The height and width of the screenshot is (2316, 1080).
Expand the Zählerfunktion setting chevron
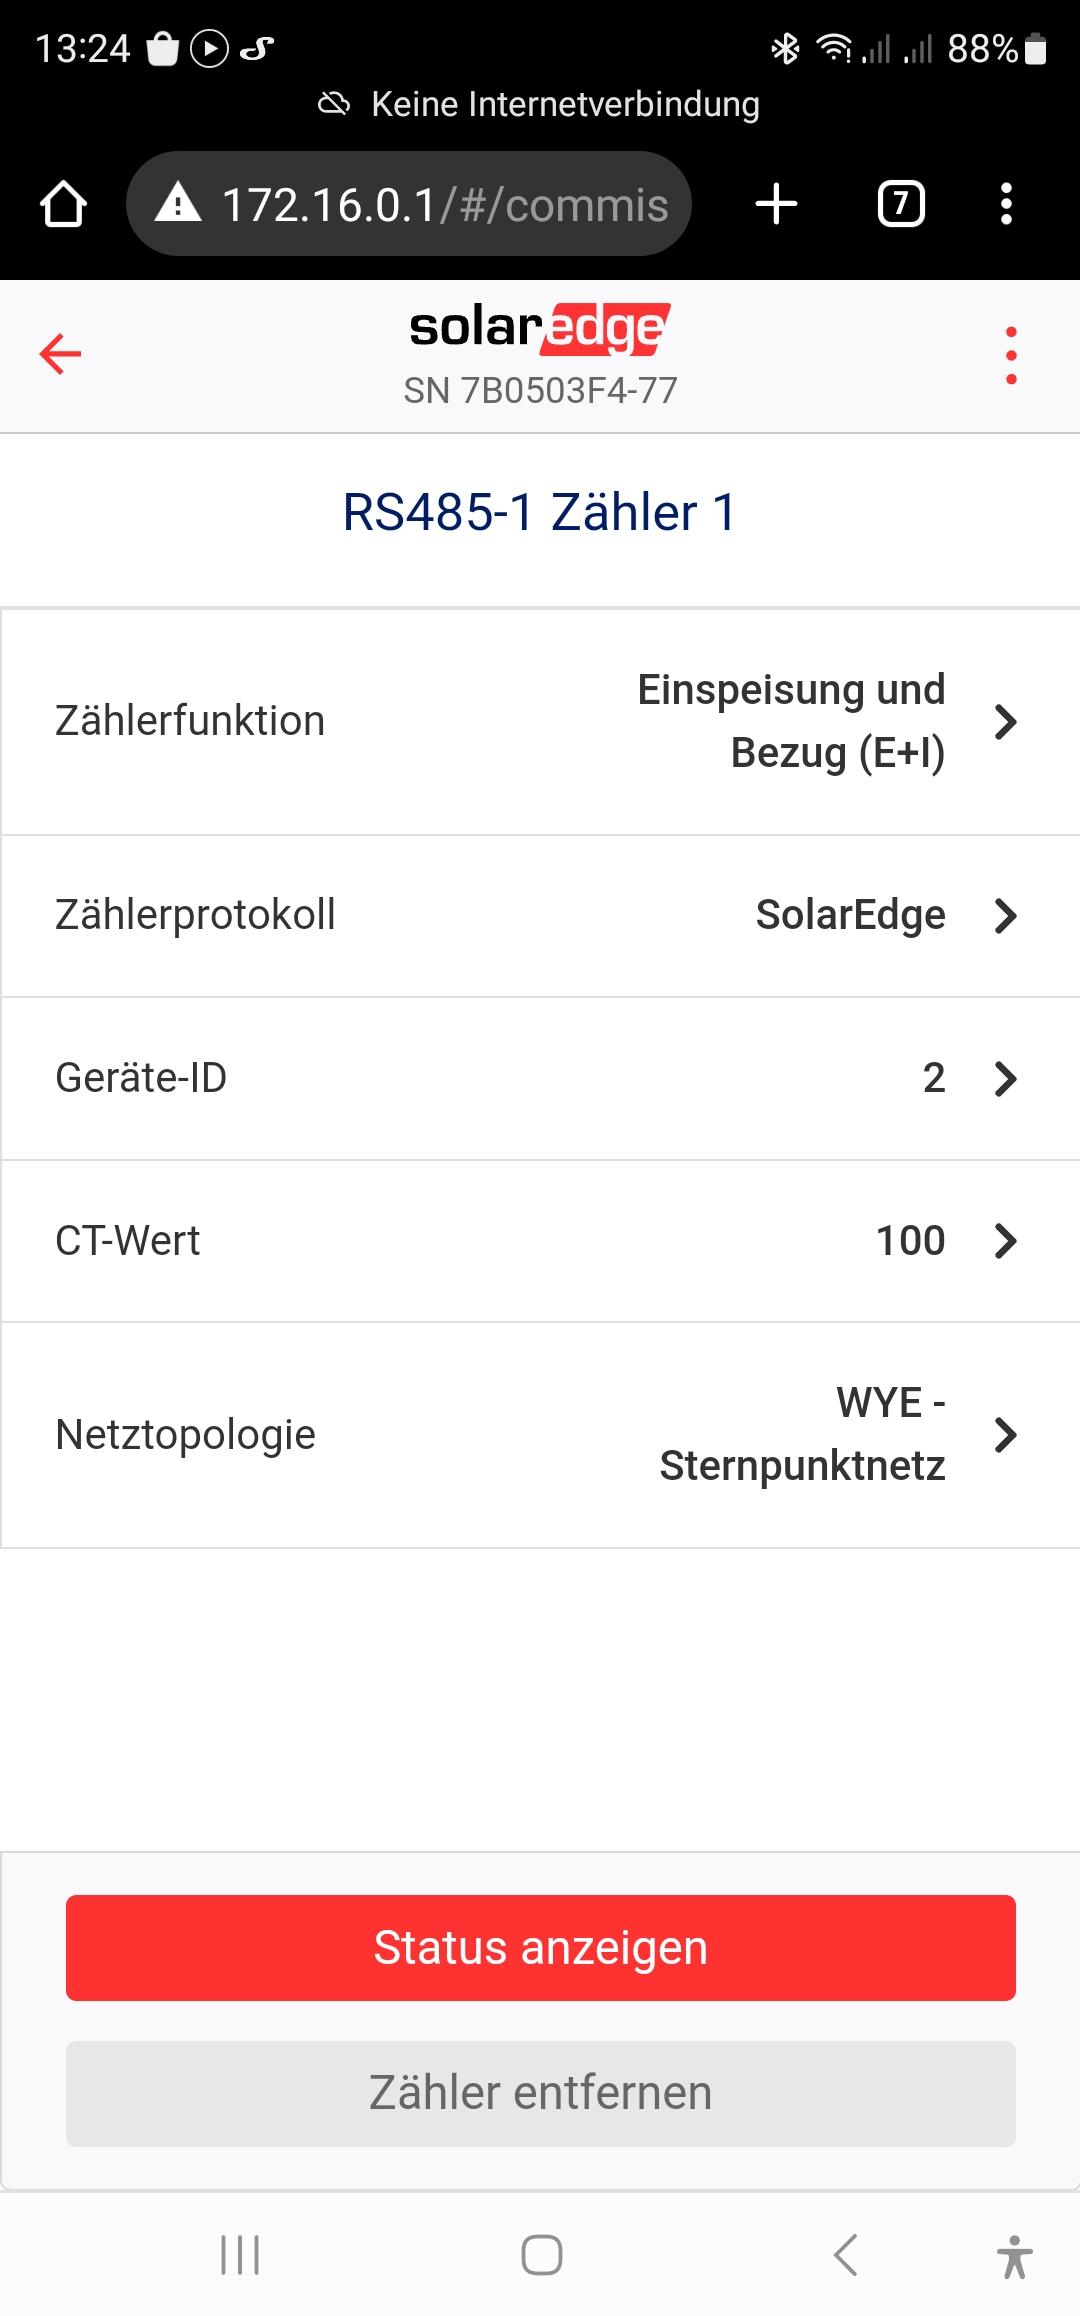click(x=1006, y=721)
